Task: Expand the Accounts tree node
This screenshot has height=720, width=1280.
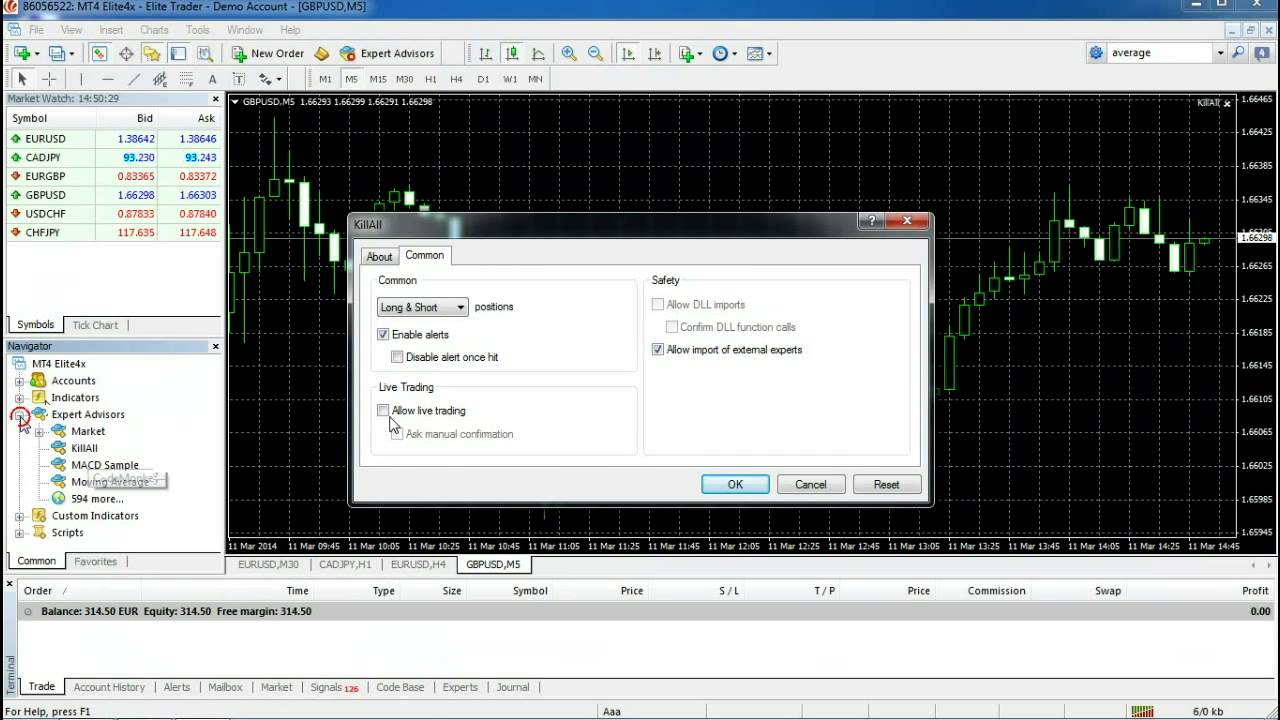Action: (x=19, y=381)
